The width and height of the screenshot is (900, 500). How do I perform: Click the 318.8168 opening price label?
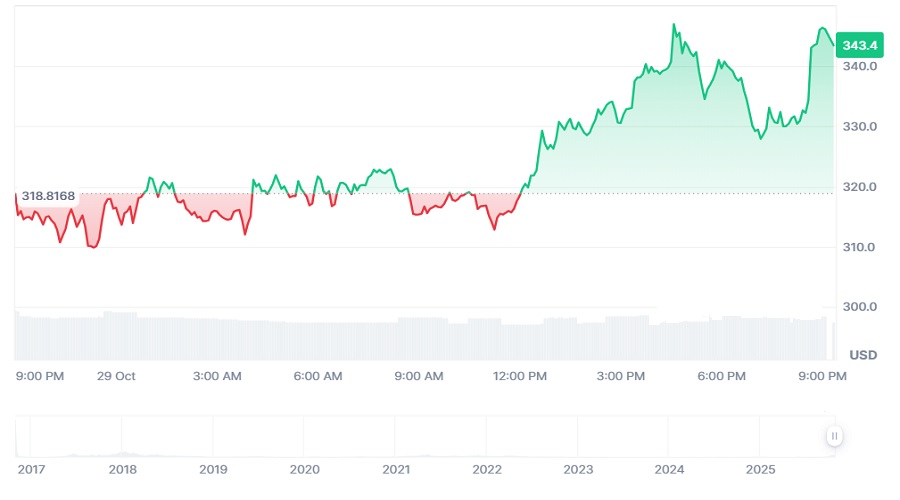48,195
